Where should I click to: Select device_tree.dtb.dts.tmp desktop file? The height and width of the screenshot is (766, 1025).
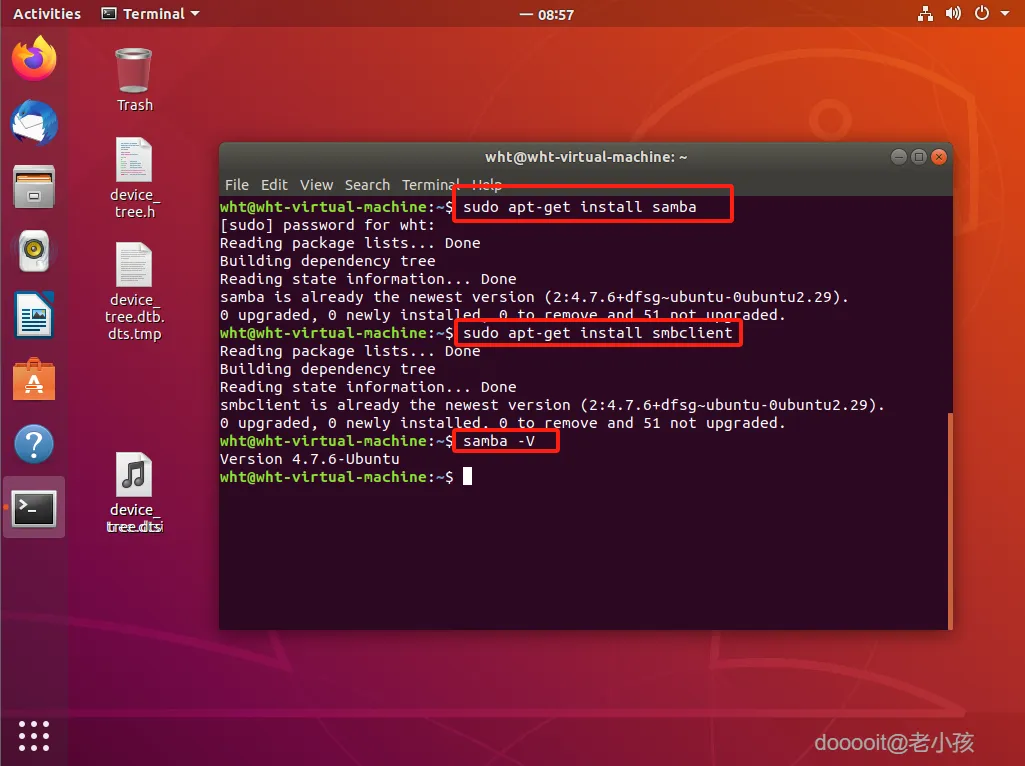point(134,291)
